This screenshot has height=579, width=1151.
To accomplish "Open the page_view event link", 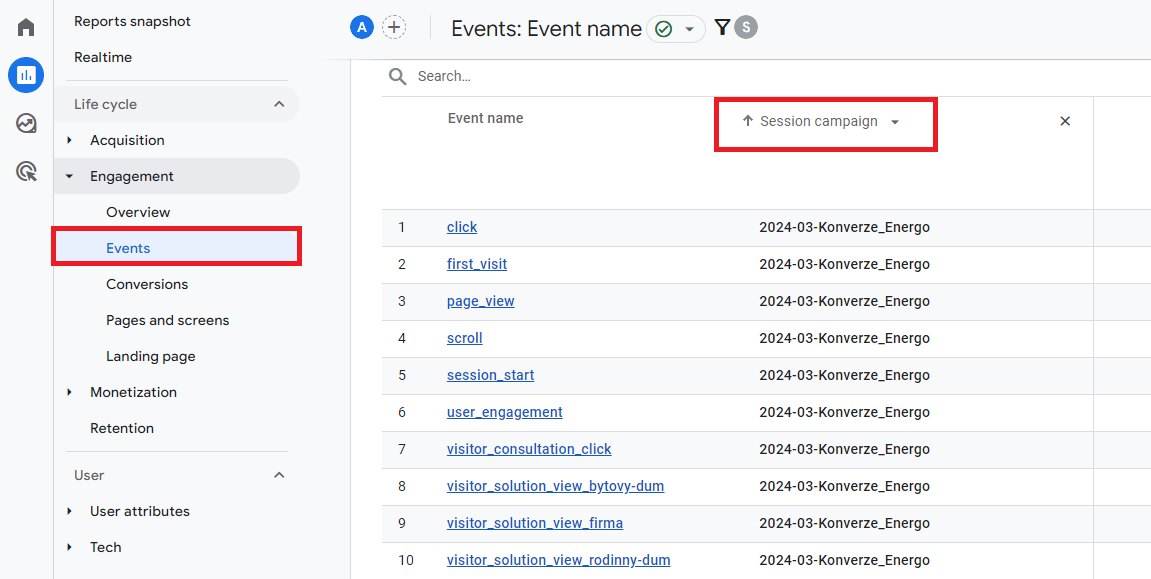I will (480, 301).
